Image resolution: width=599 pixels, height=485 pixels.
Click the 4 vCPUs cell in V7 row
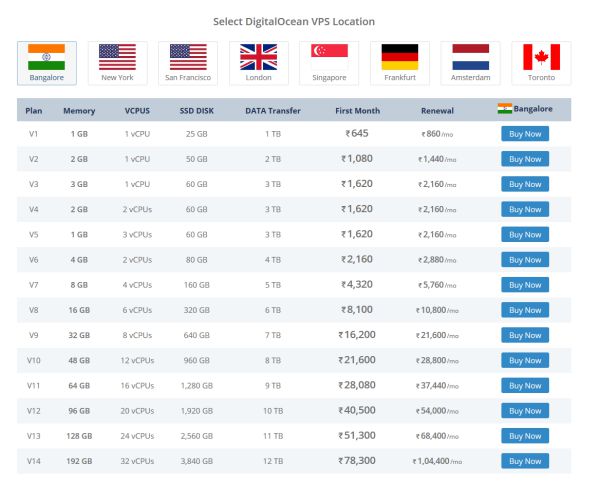point(137,285)
